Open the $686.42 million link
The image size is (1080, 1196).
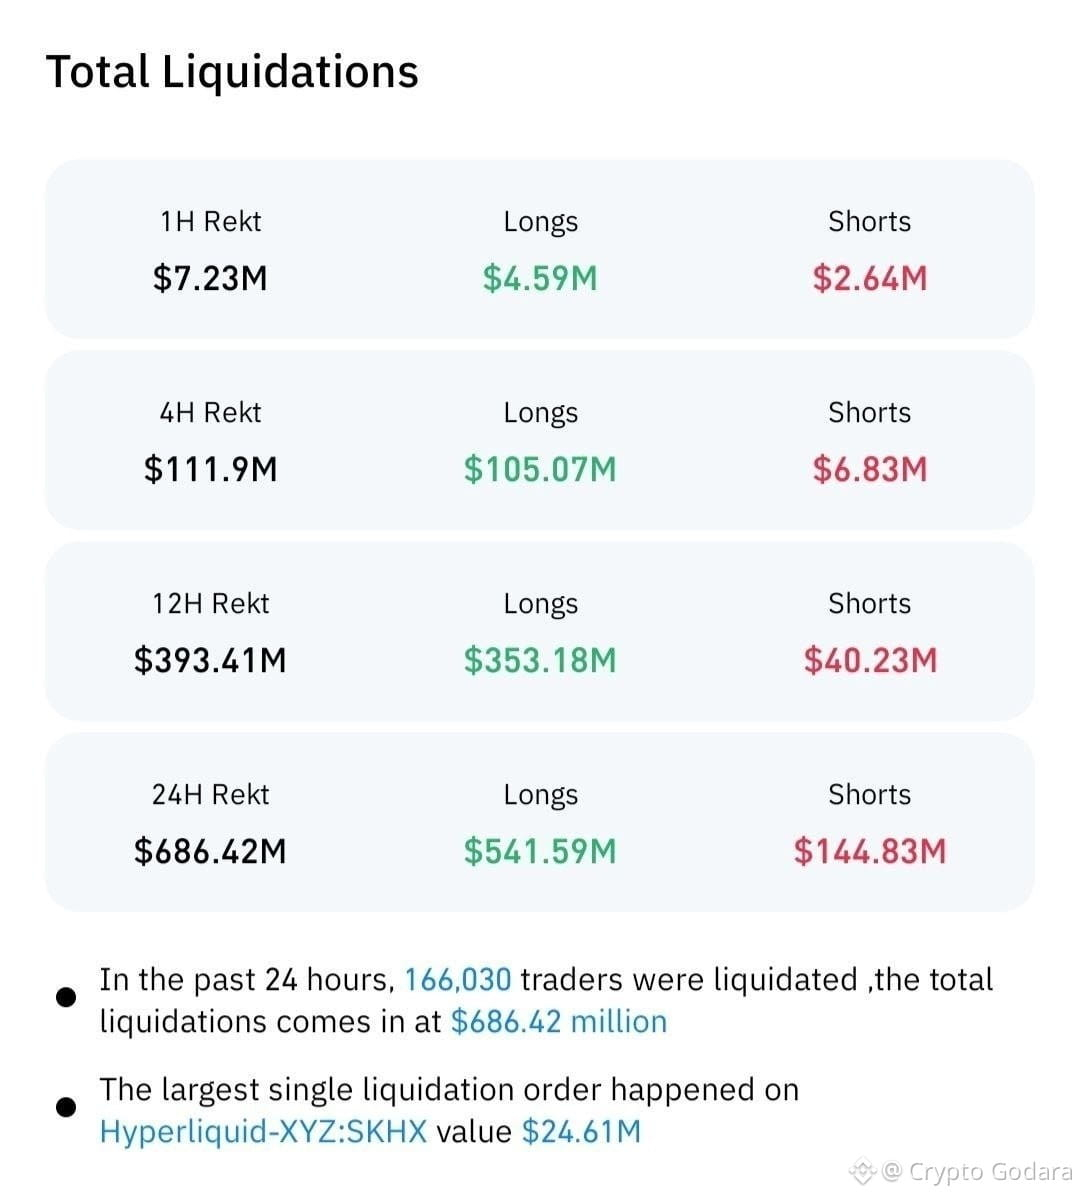[559, 1021]
